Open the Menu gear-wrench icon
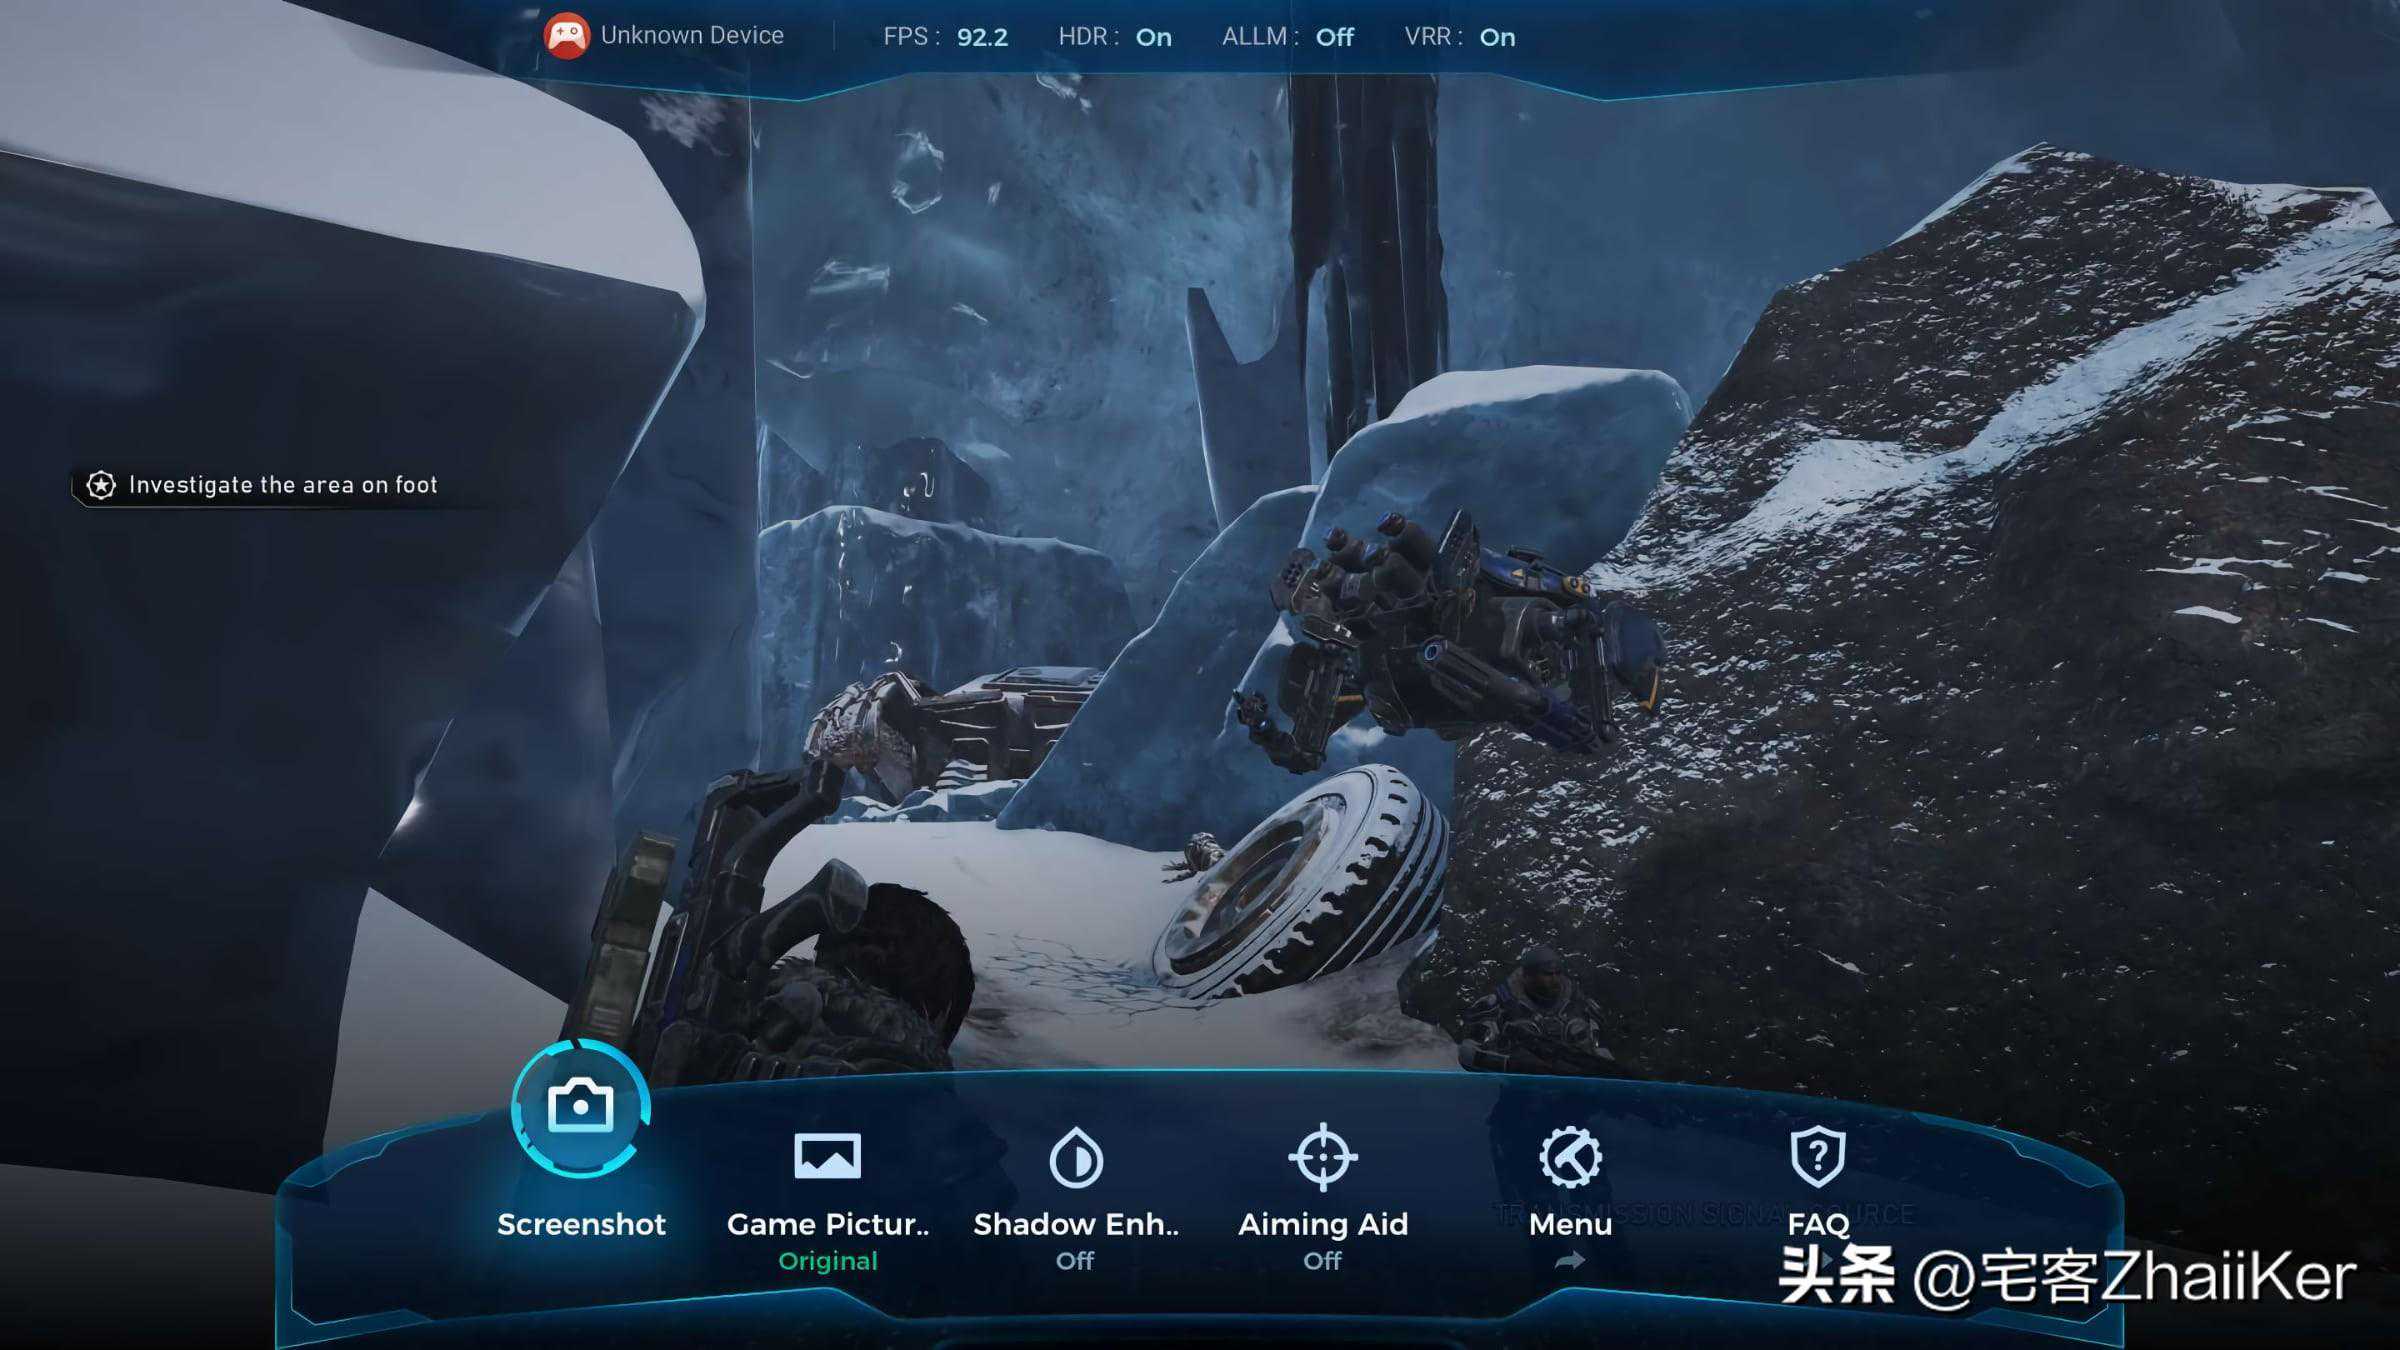Screen dimensions: 2400x1350 click(x=1570, y=1157)
